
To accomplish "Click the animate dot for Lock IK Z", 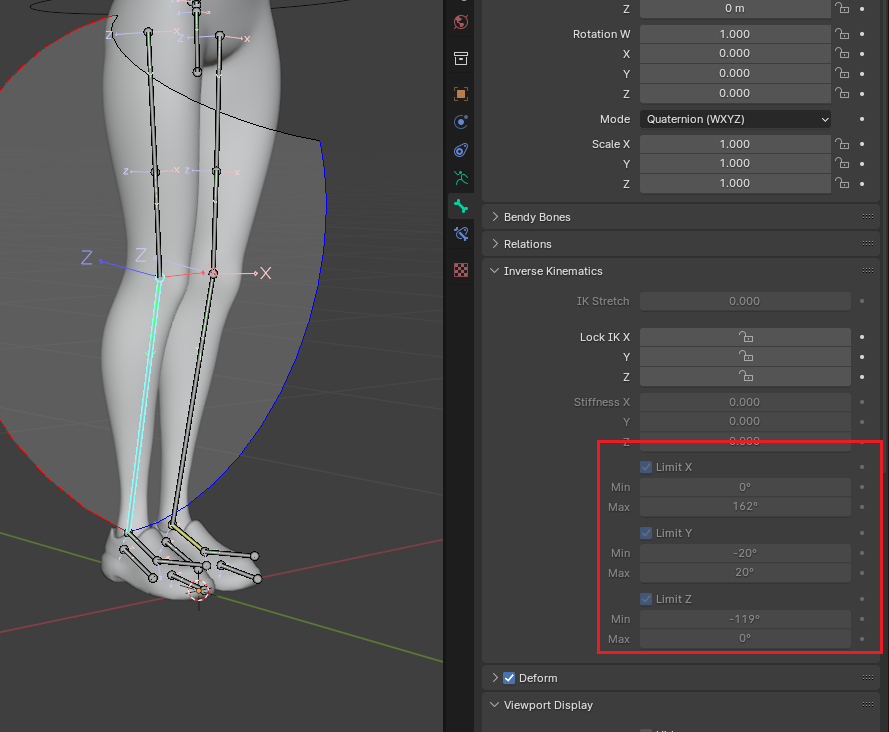I will click(862, 376).
